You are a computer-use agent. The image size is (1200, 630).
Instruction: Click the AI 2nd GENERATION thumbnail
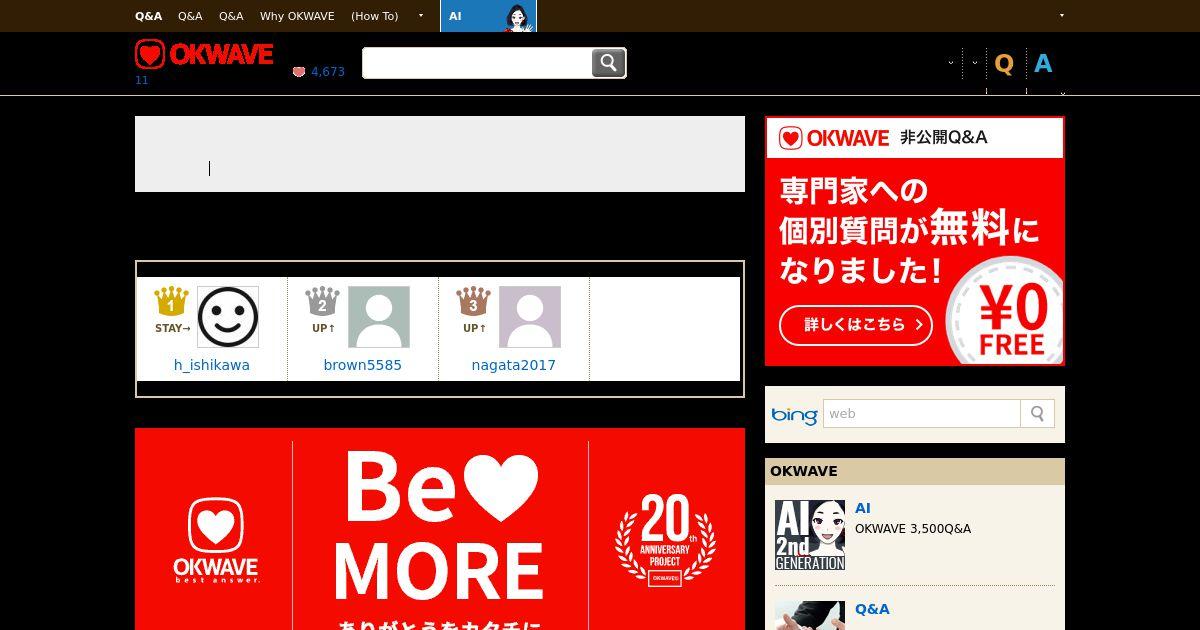(x=810, y=536)
